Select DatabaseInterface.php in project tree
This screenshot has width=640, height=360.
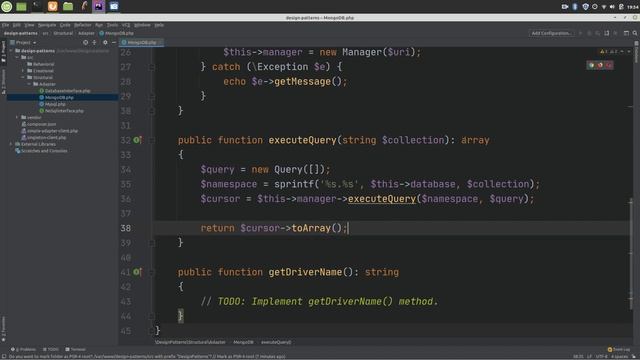click(67, 91)
